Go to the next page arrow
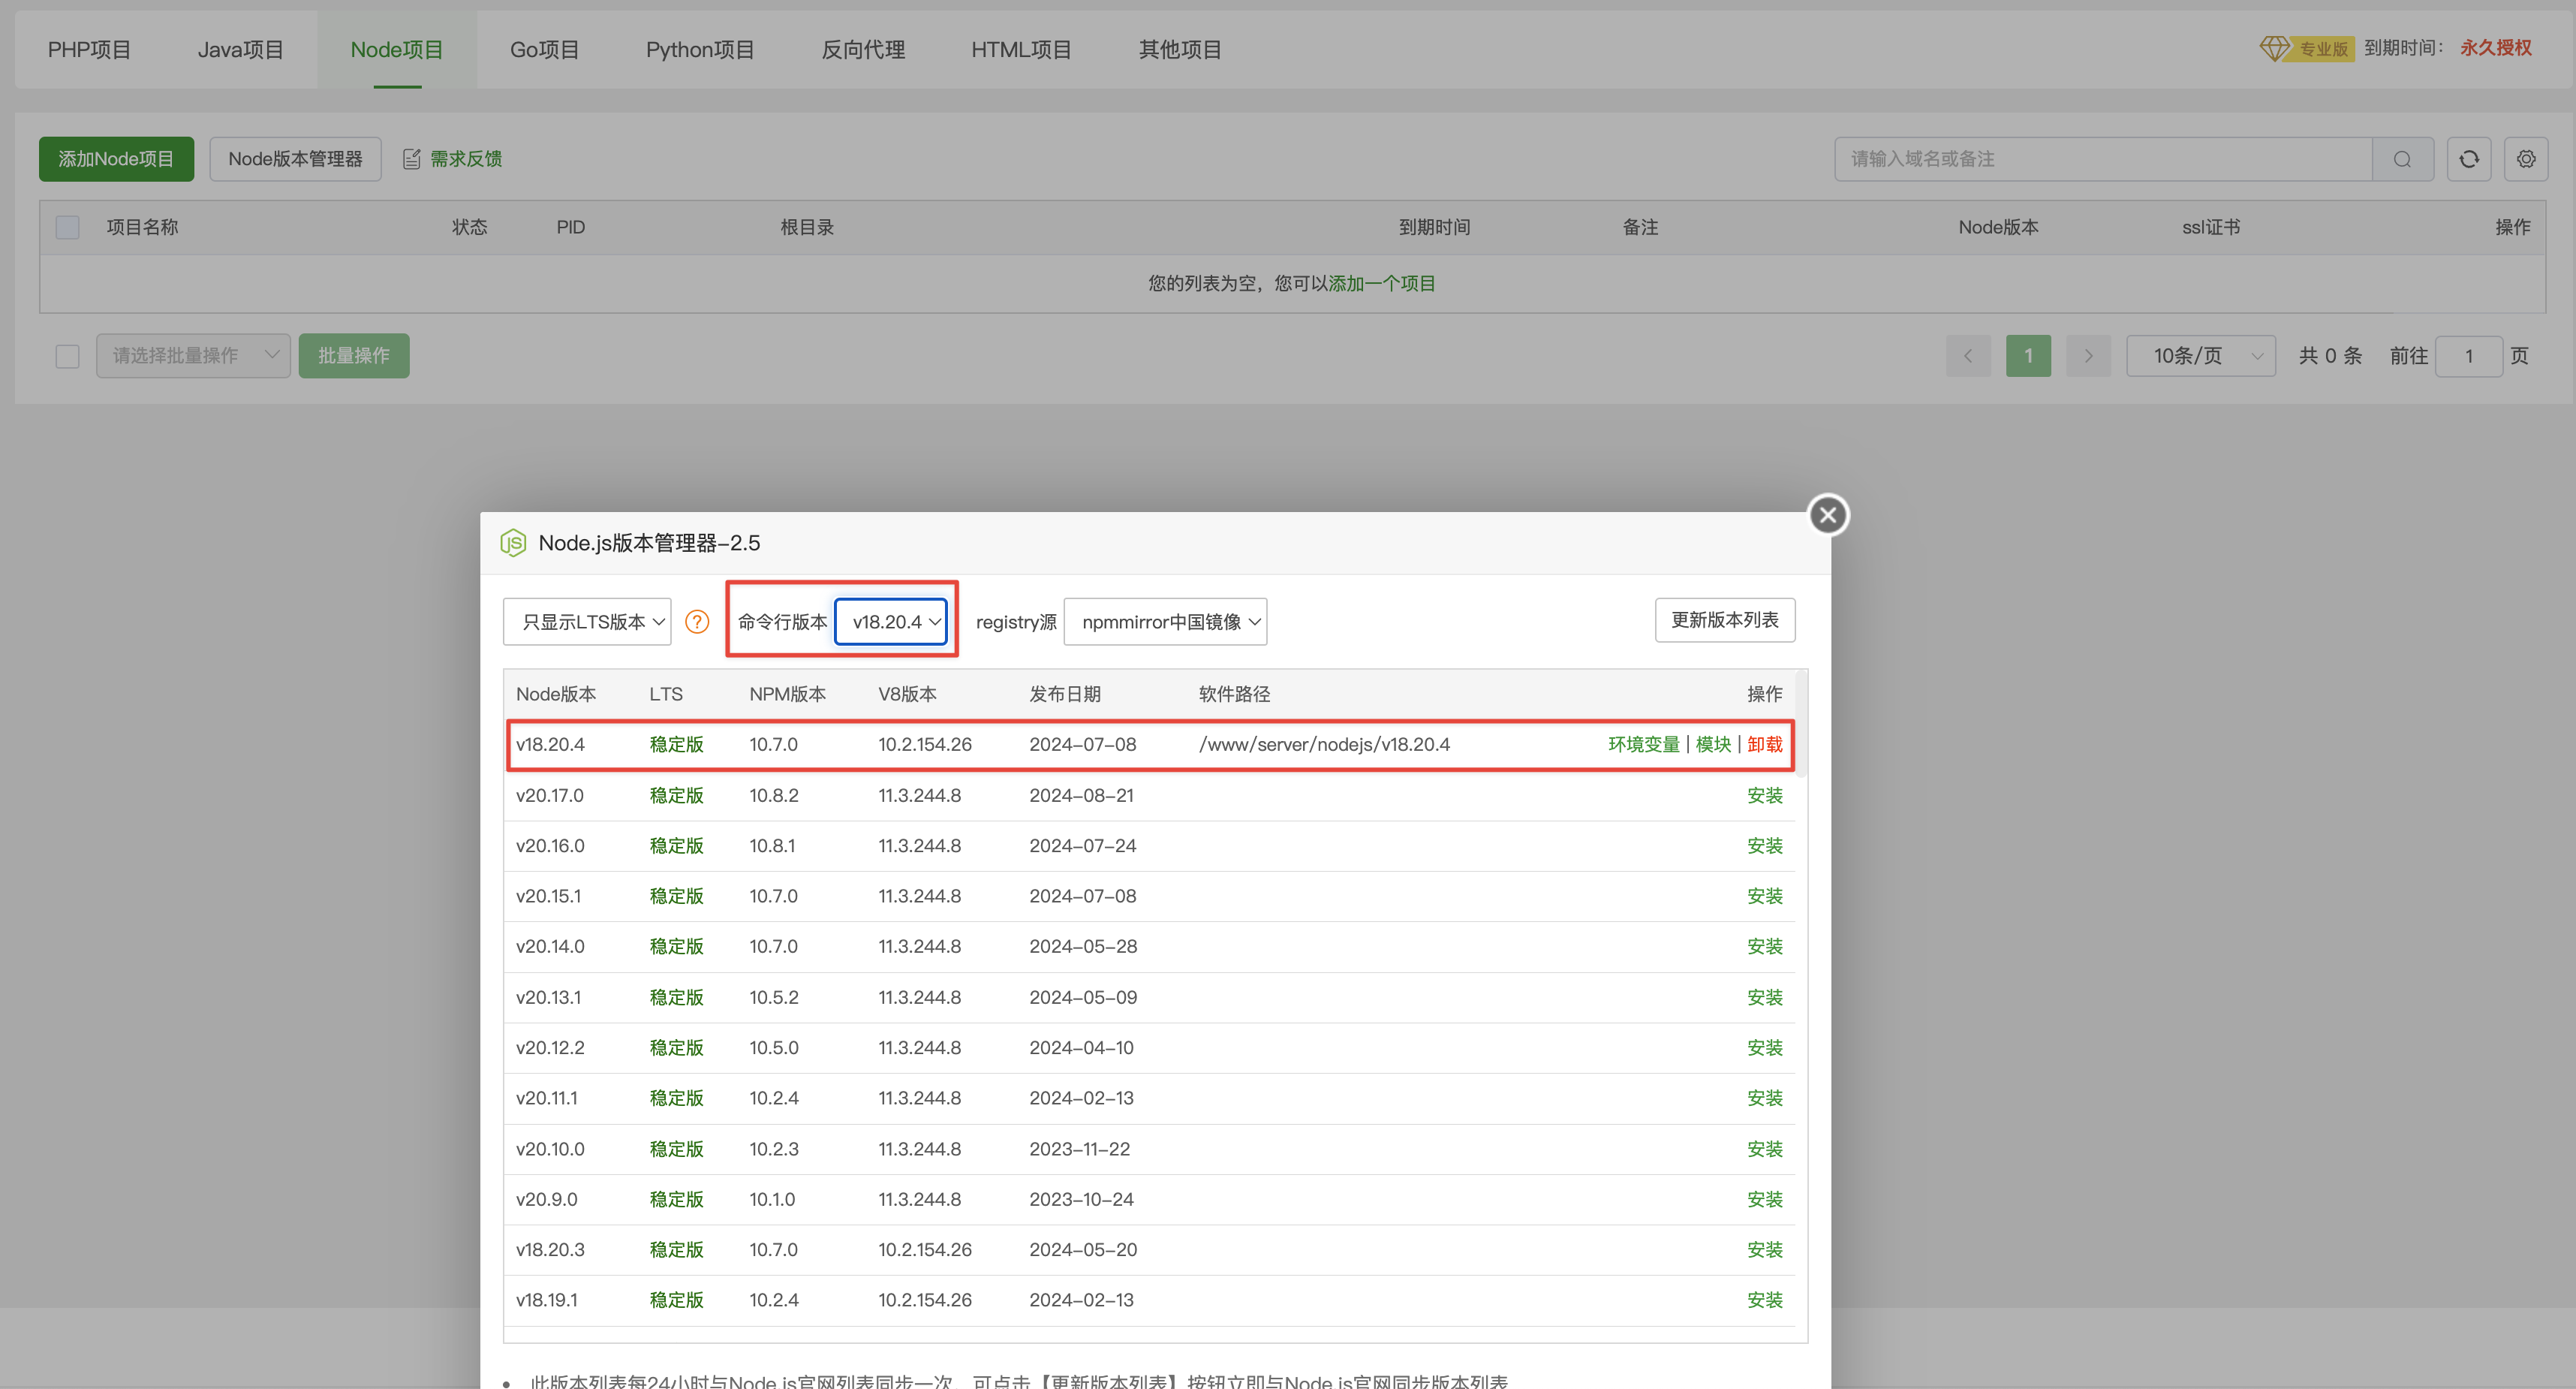 (x=2088, y=356)
